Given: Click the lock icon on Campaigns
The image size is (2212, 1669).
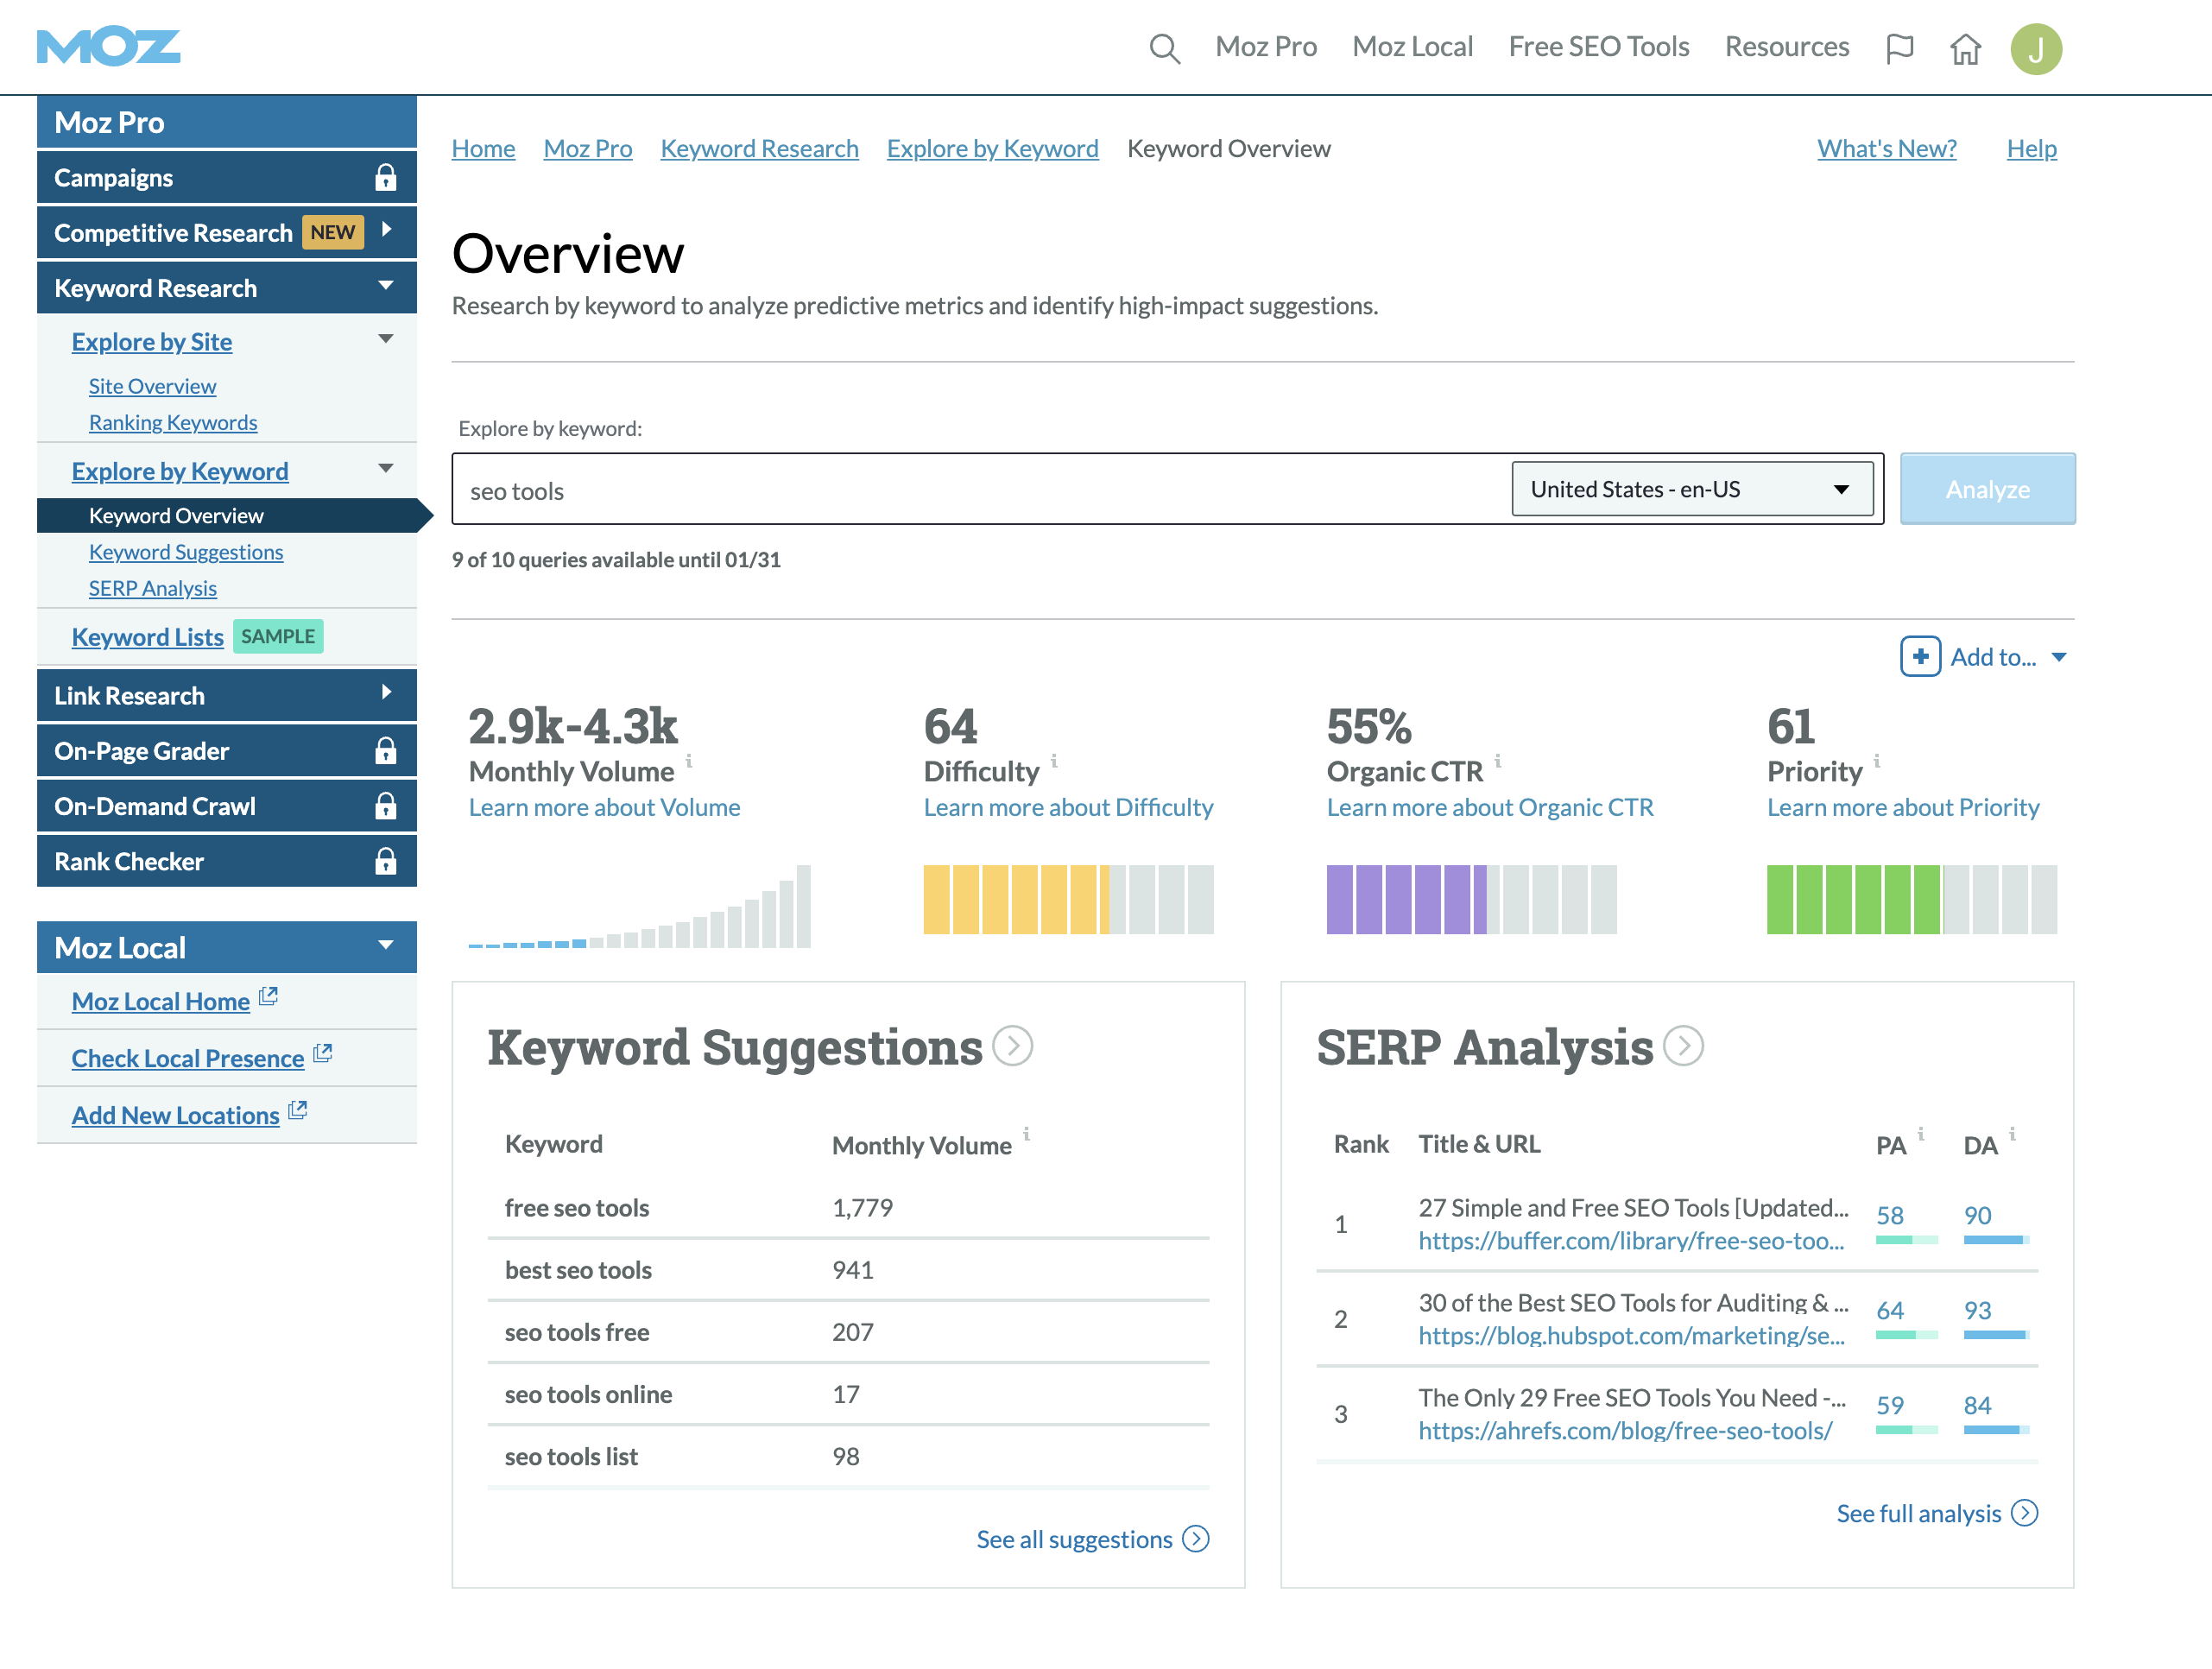Looking at the screenshot, I should tap(387, 177).
